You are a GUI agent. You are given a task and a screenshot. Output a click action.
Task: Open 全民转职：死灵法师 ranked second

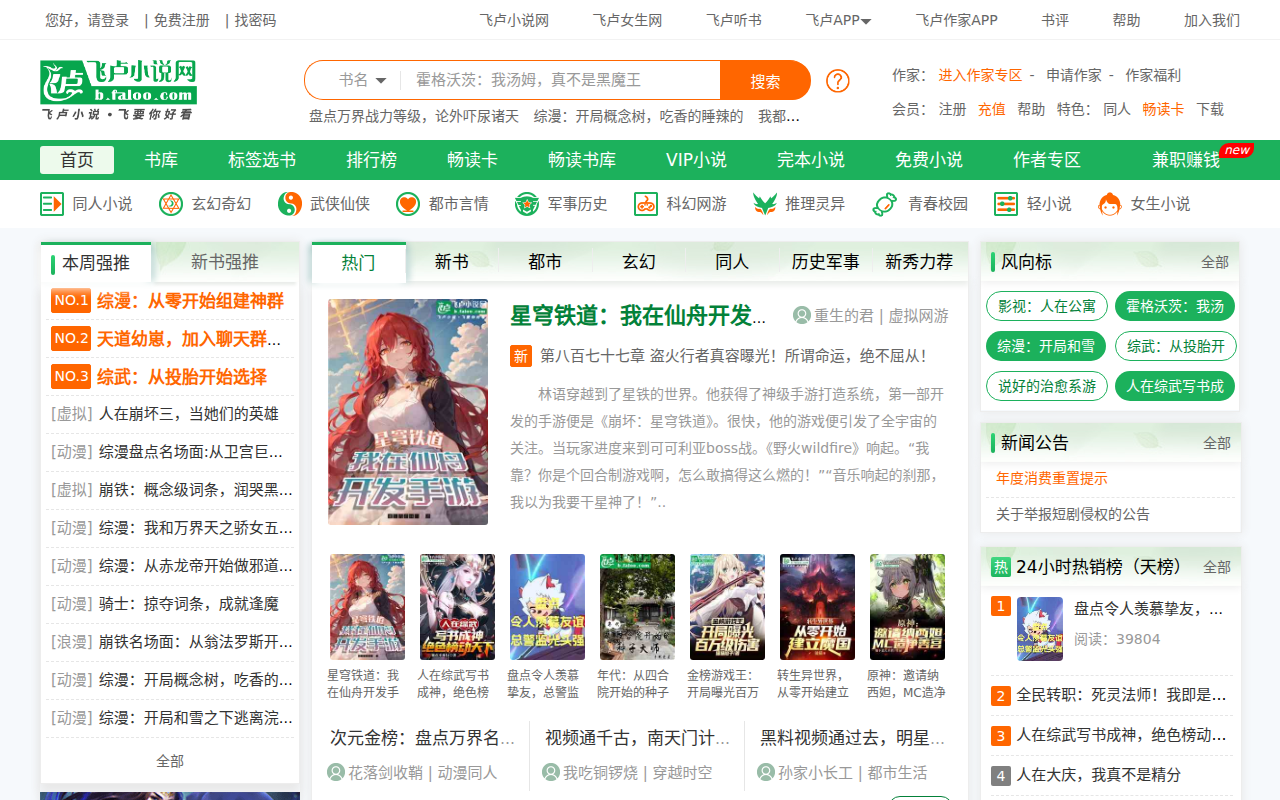click(1122, 695)
